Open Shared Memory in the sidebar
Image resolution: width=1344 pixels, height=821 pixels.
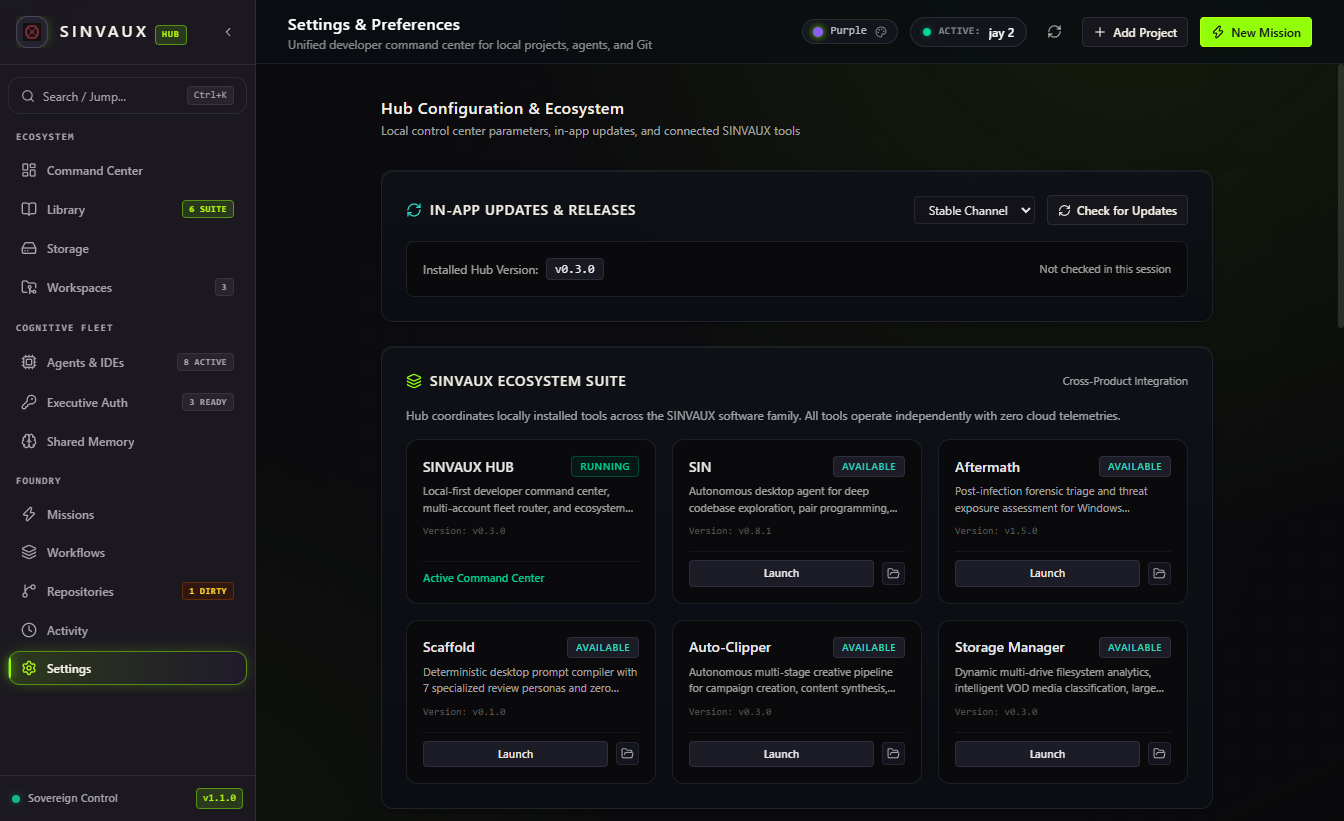click(127, 442)
